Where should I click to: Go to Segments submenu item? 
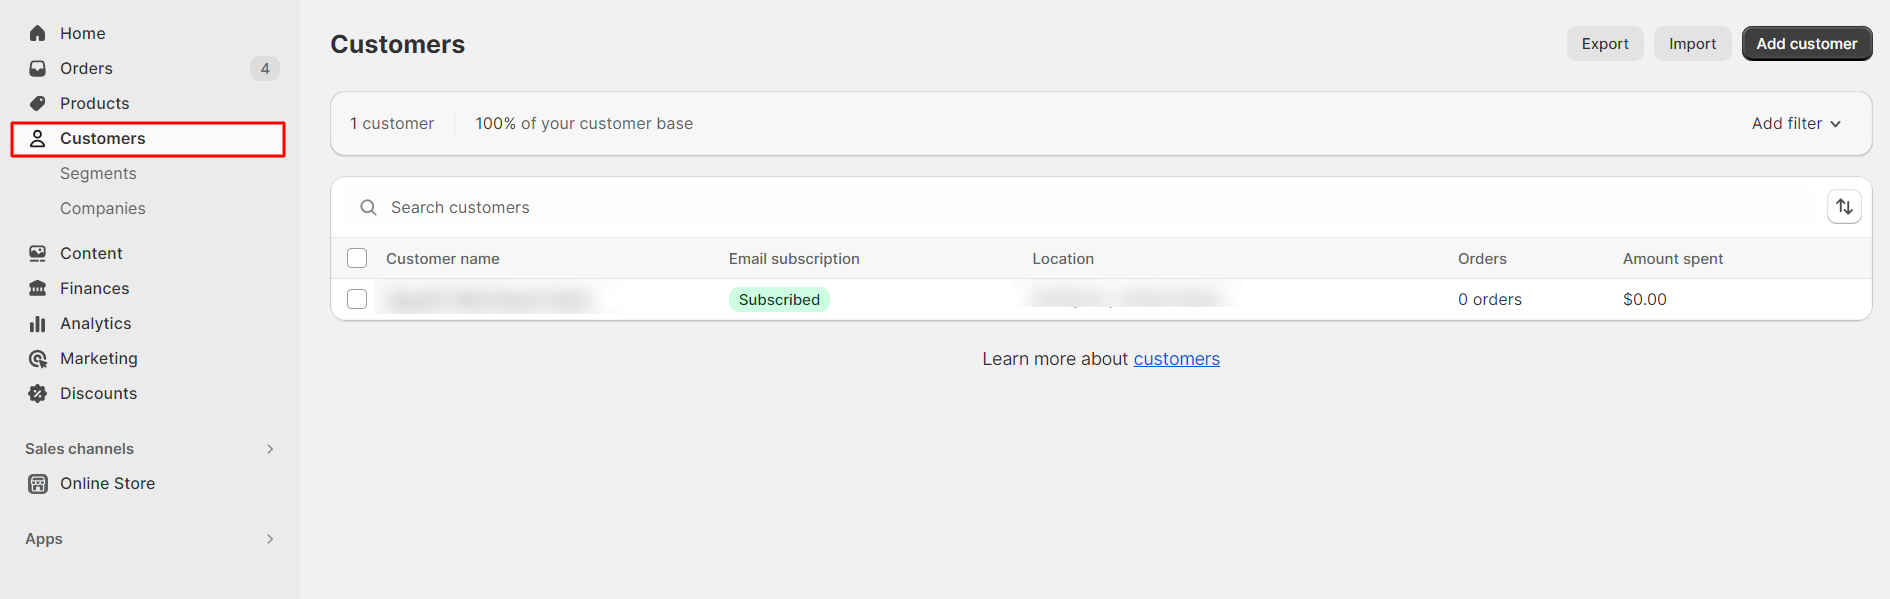tap(98, 173)
